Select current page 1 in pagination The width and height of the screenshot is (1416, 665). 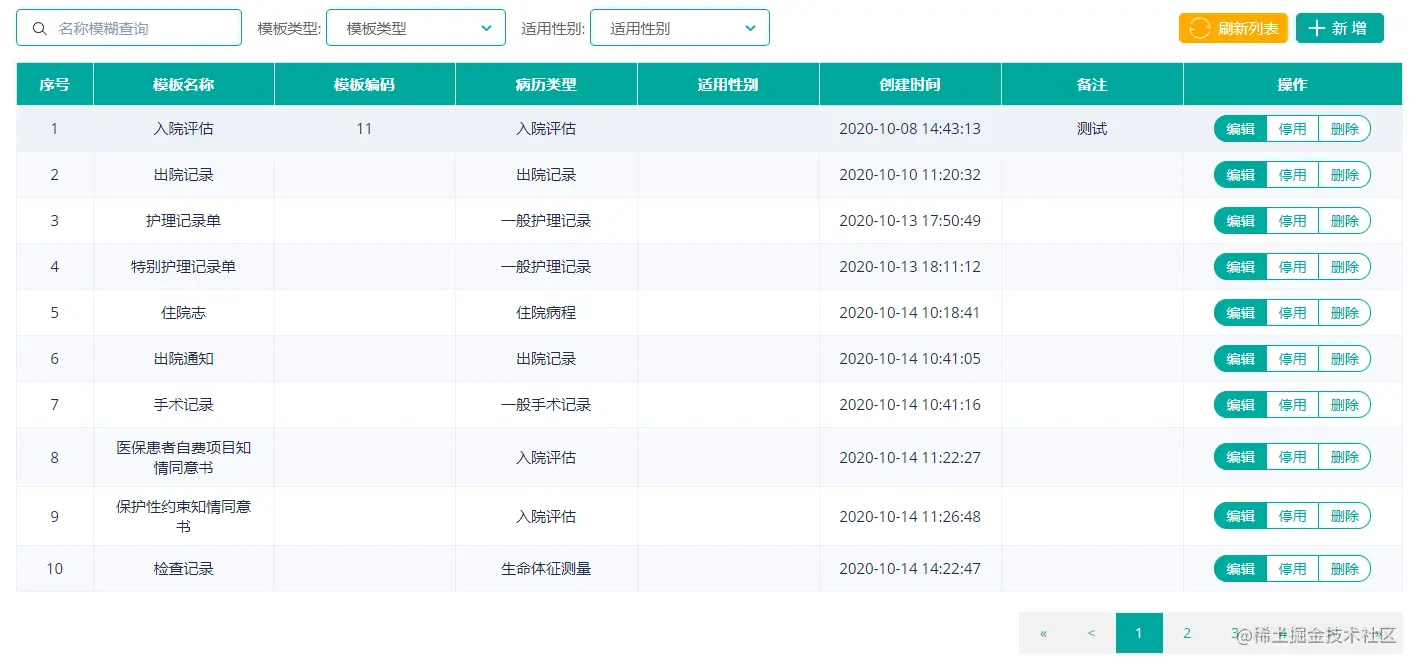[x=1139, y=633]
